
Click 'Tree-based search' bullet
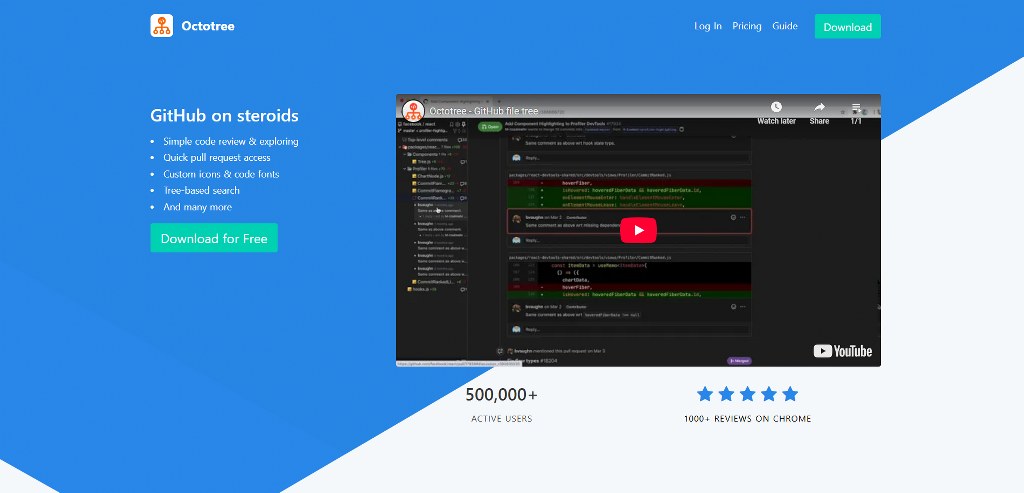201,191
